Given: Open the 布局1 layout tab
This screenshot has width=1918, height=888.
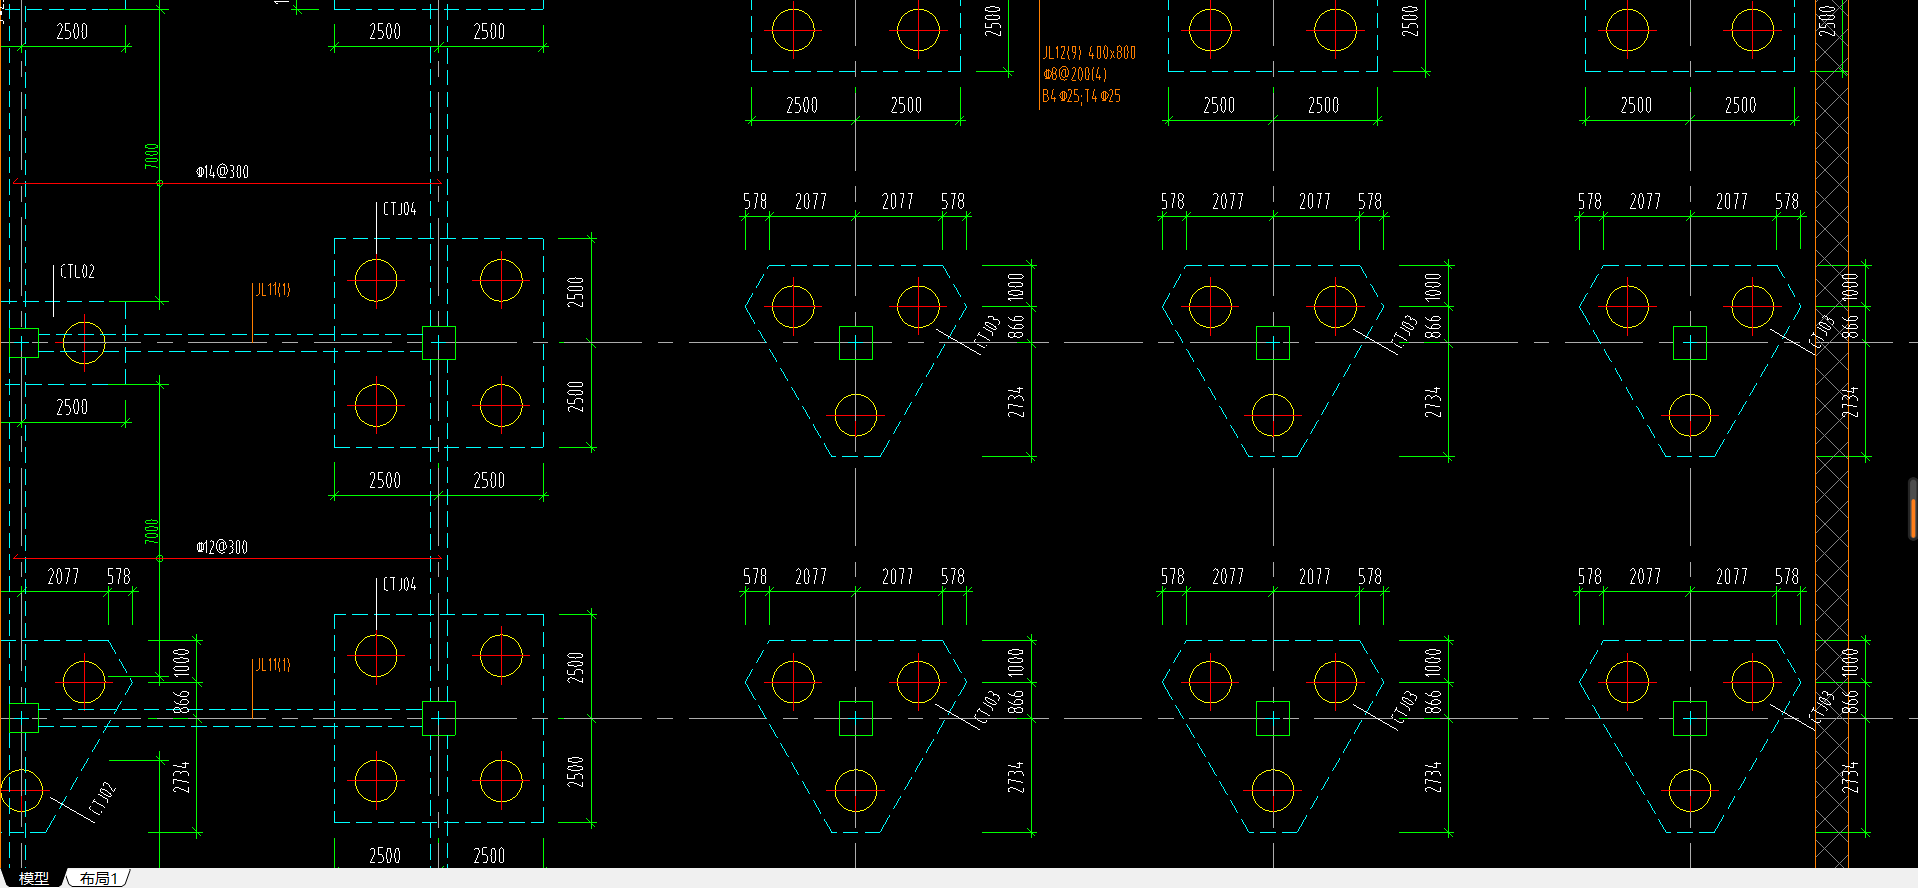Looking at the screenshot, I should coord(99,878).
